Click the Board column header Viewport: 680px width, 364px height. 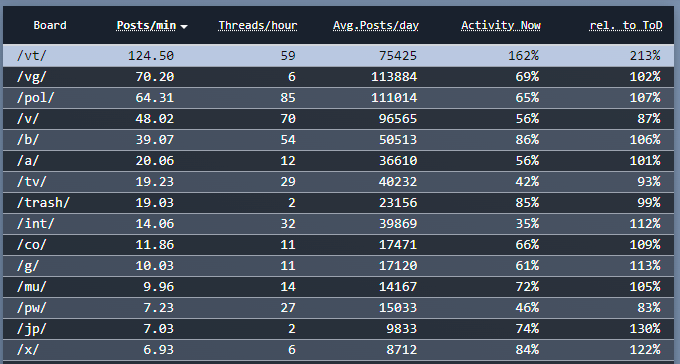tap(50, 25)
